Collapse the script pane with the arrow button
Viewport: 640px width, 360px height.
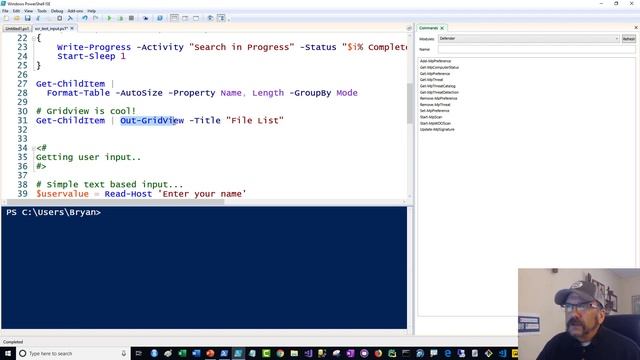click(x=409, y=28)
